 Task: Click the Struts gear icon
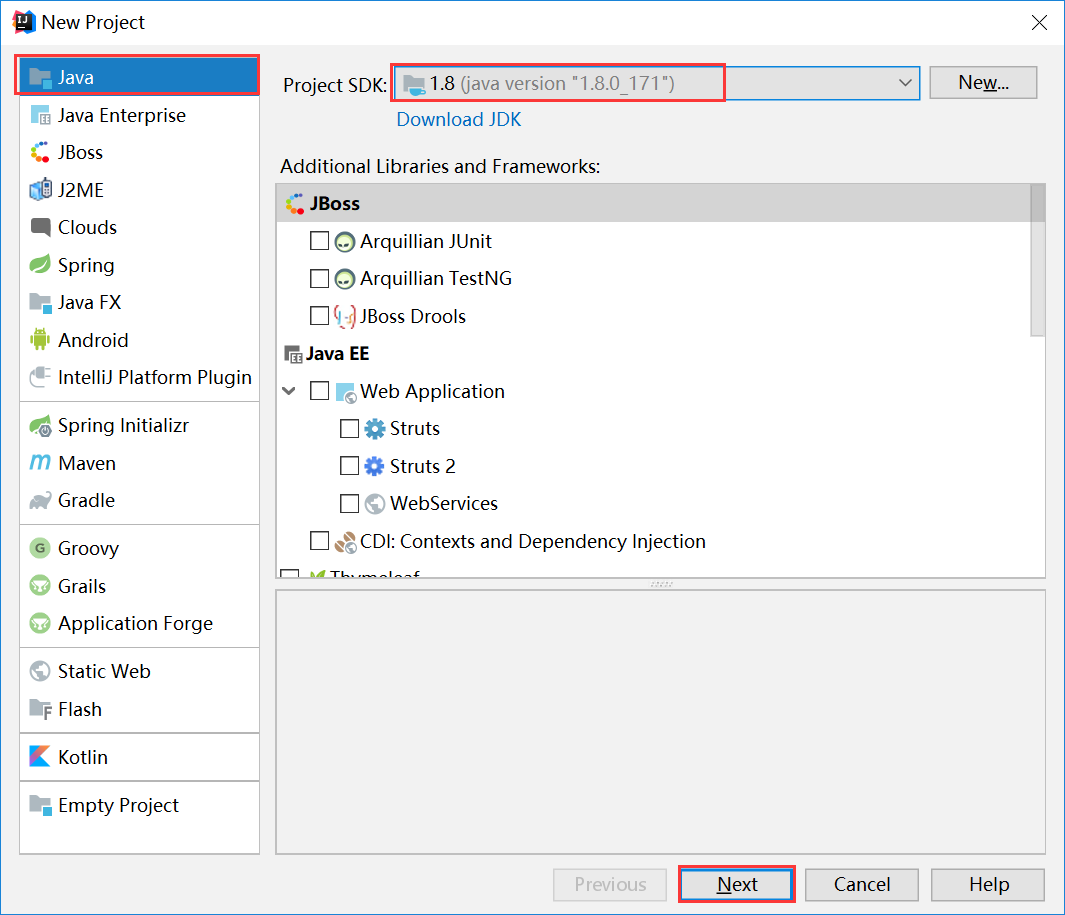coord(374,429)
